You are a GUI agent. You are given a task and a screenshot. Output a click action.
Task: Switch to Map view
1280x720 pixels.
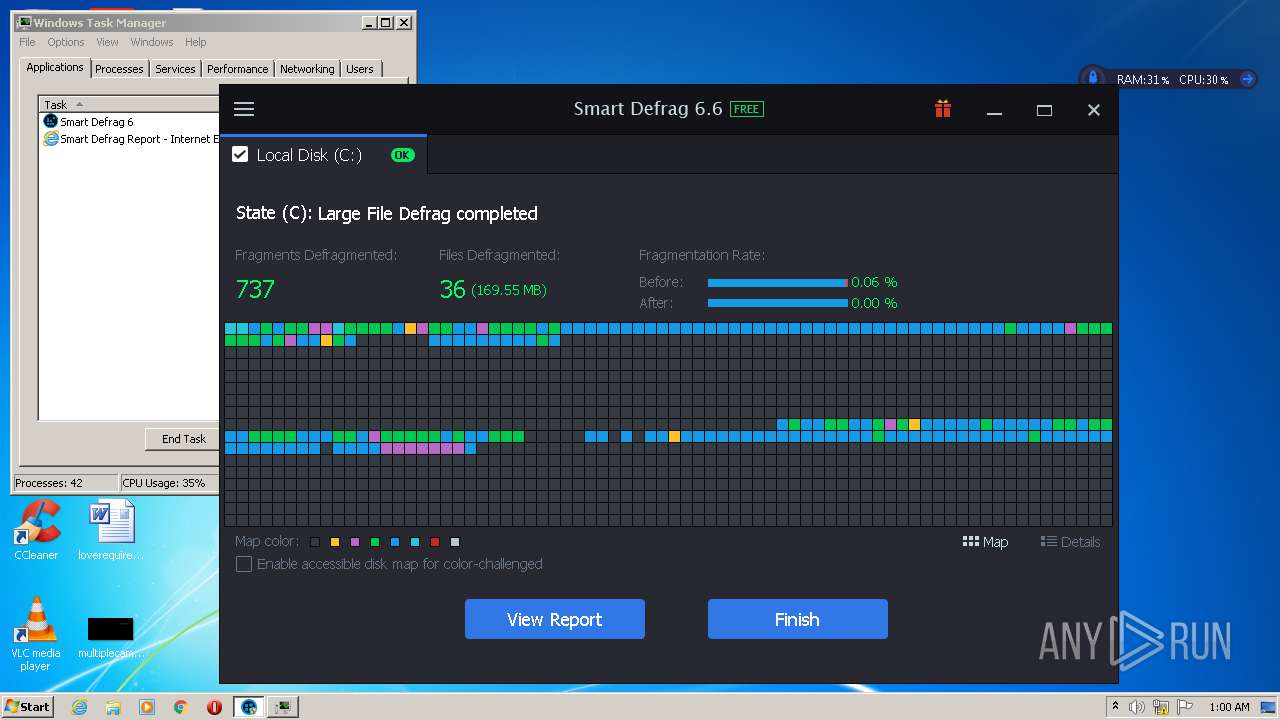click(985, 542)
